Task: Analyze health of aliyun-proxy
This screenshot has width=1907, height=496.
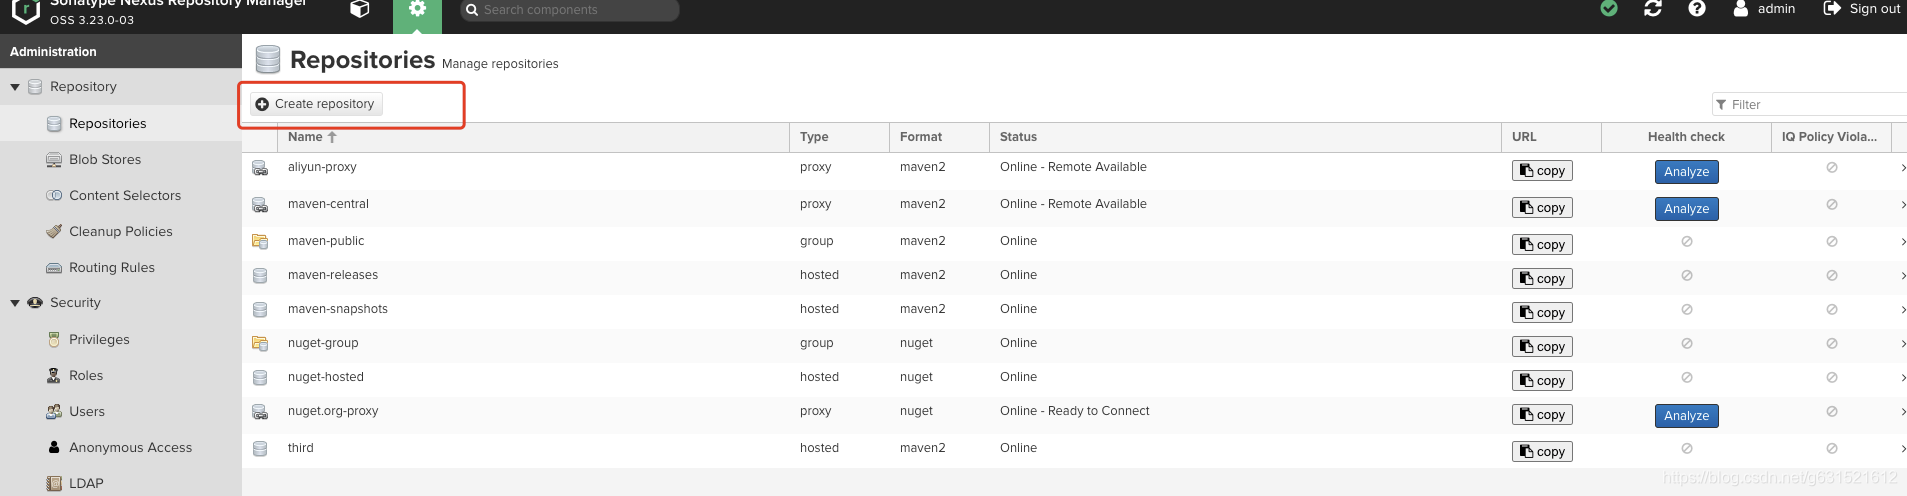Action: point(1686,172)
